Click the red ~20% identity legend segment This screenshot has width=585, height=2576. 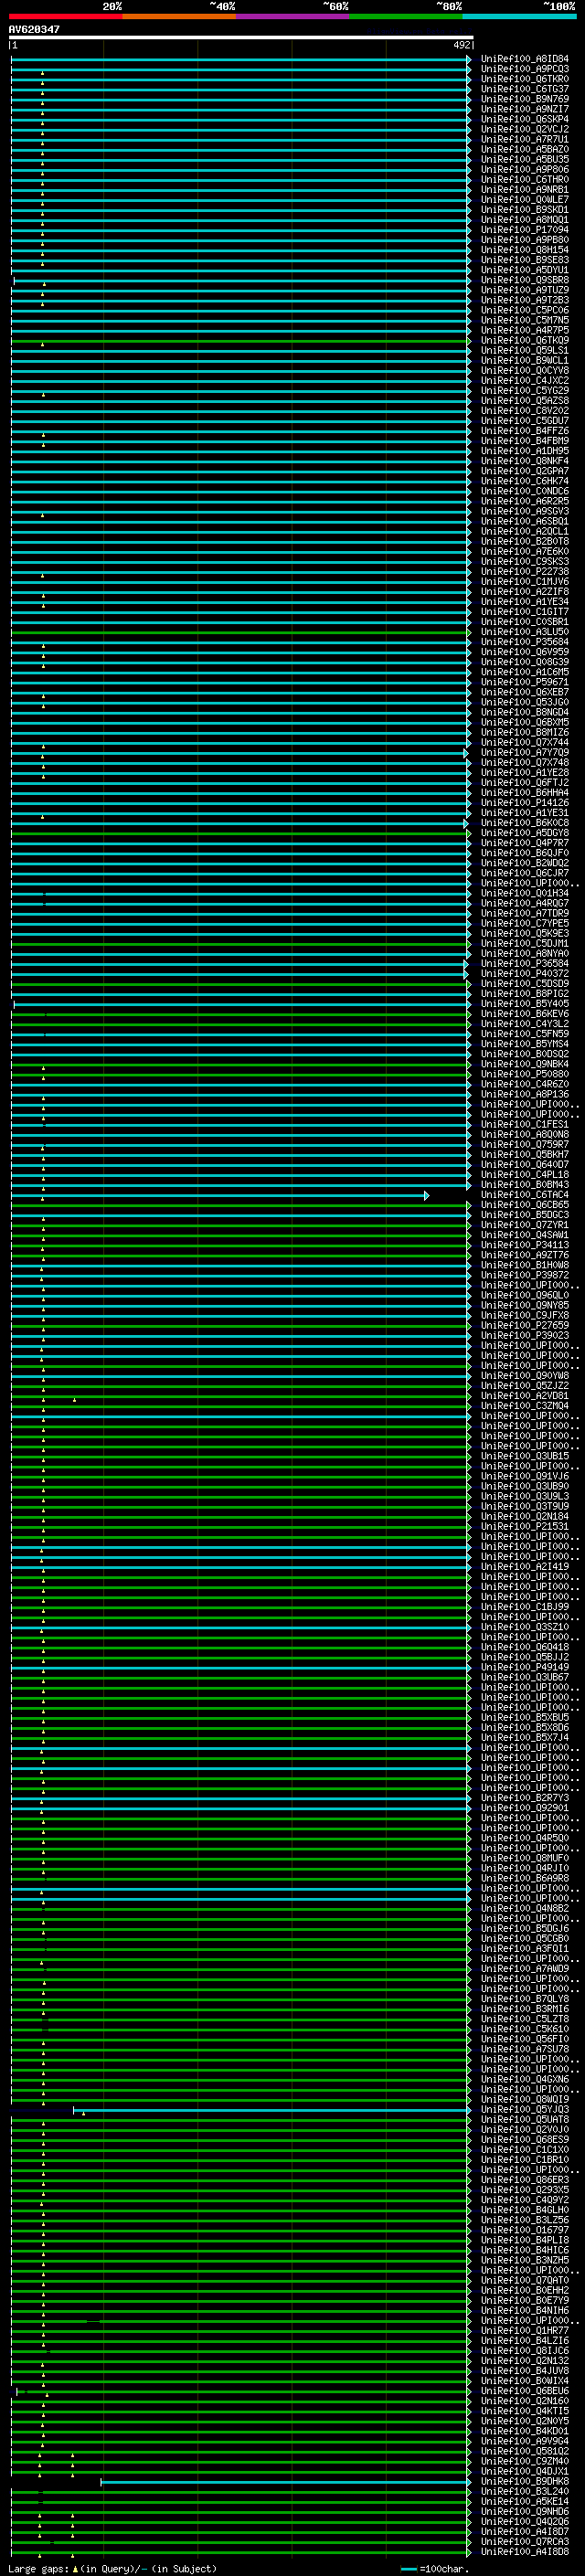pyautogui.click(x=65, y=16)
